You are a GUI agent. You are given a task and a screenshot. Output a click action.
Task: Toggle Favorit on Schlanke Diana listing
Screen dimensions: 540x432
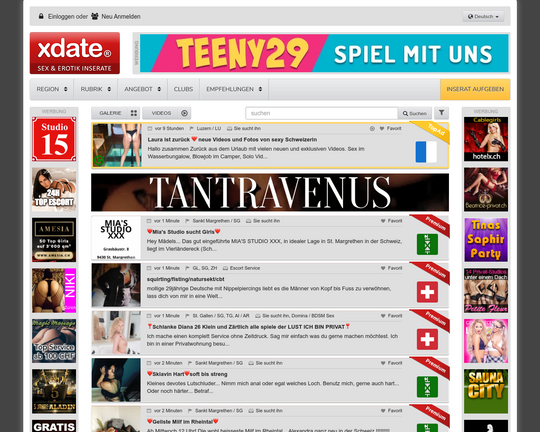pyautogui.click(x=391, y=316)
